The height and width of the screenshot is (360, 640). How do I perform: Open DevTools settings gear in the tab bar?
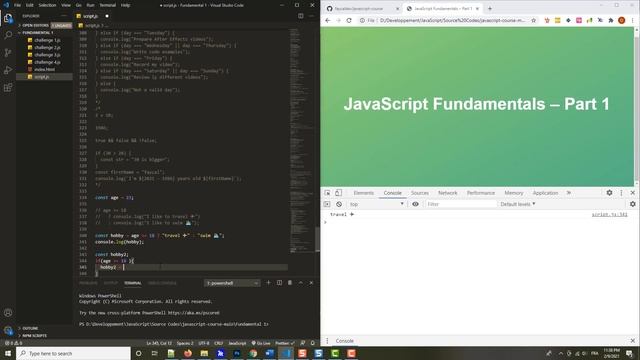point(609,193)
